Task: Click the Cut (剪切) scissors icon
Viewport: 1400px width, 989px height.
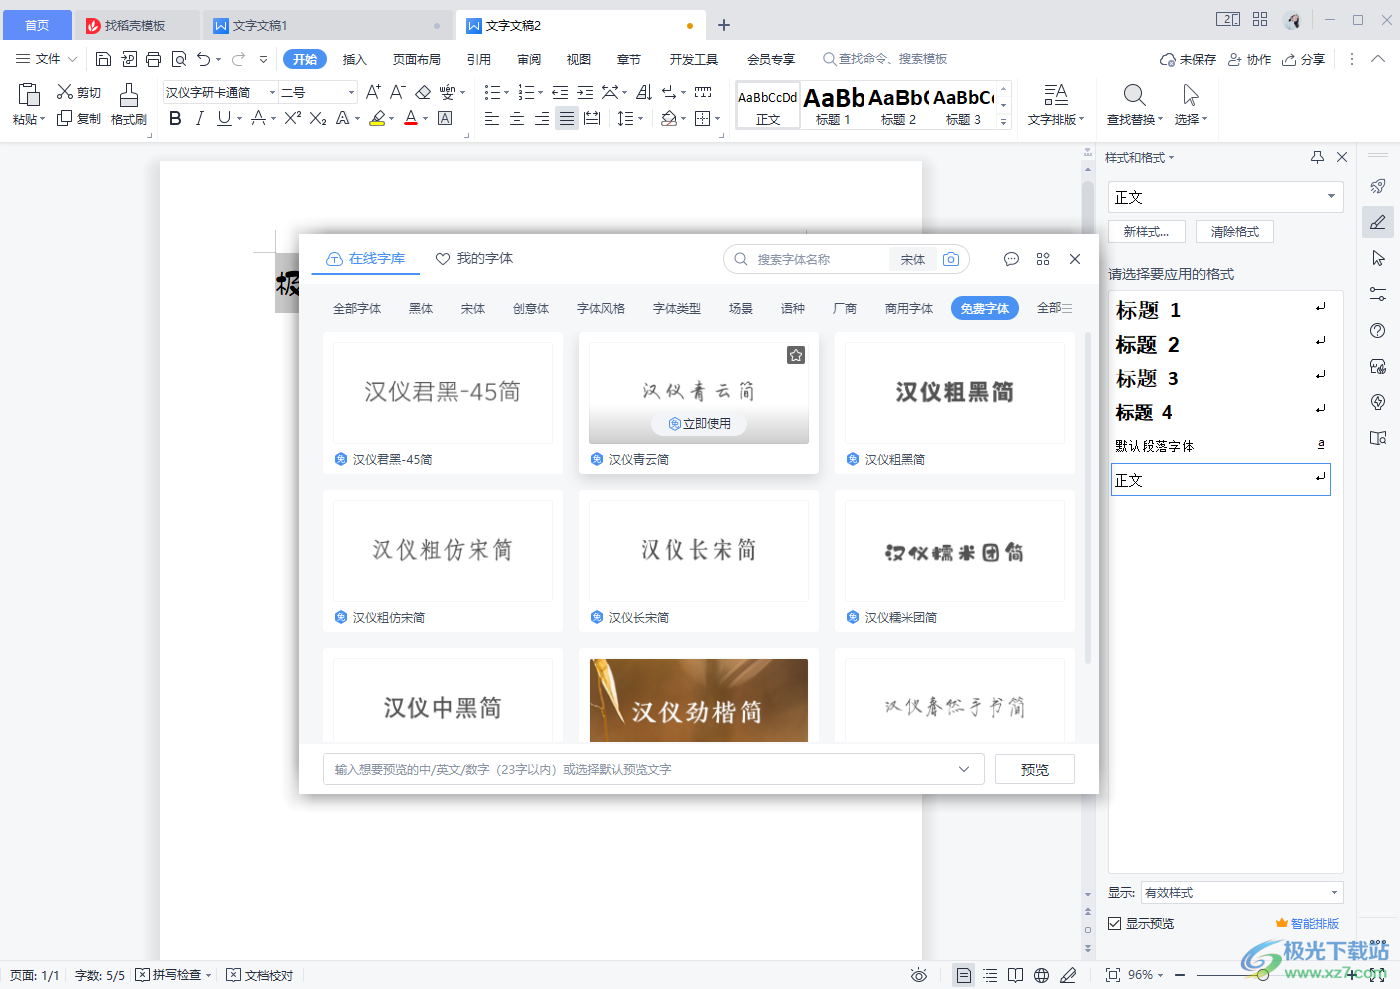Action: tap(65, 92)
